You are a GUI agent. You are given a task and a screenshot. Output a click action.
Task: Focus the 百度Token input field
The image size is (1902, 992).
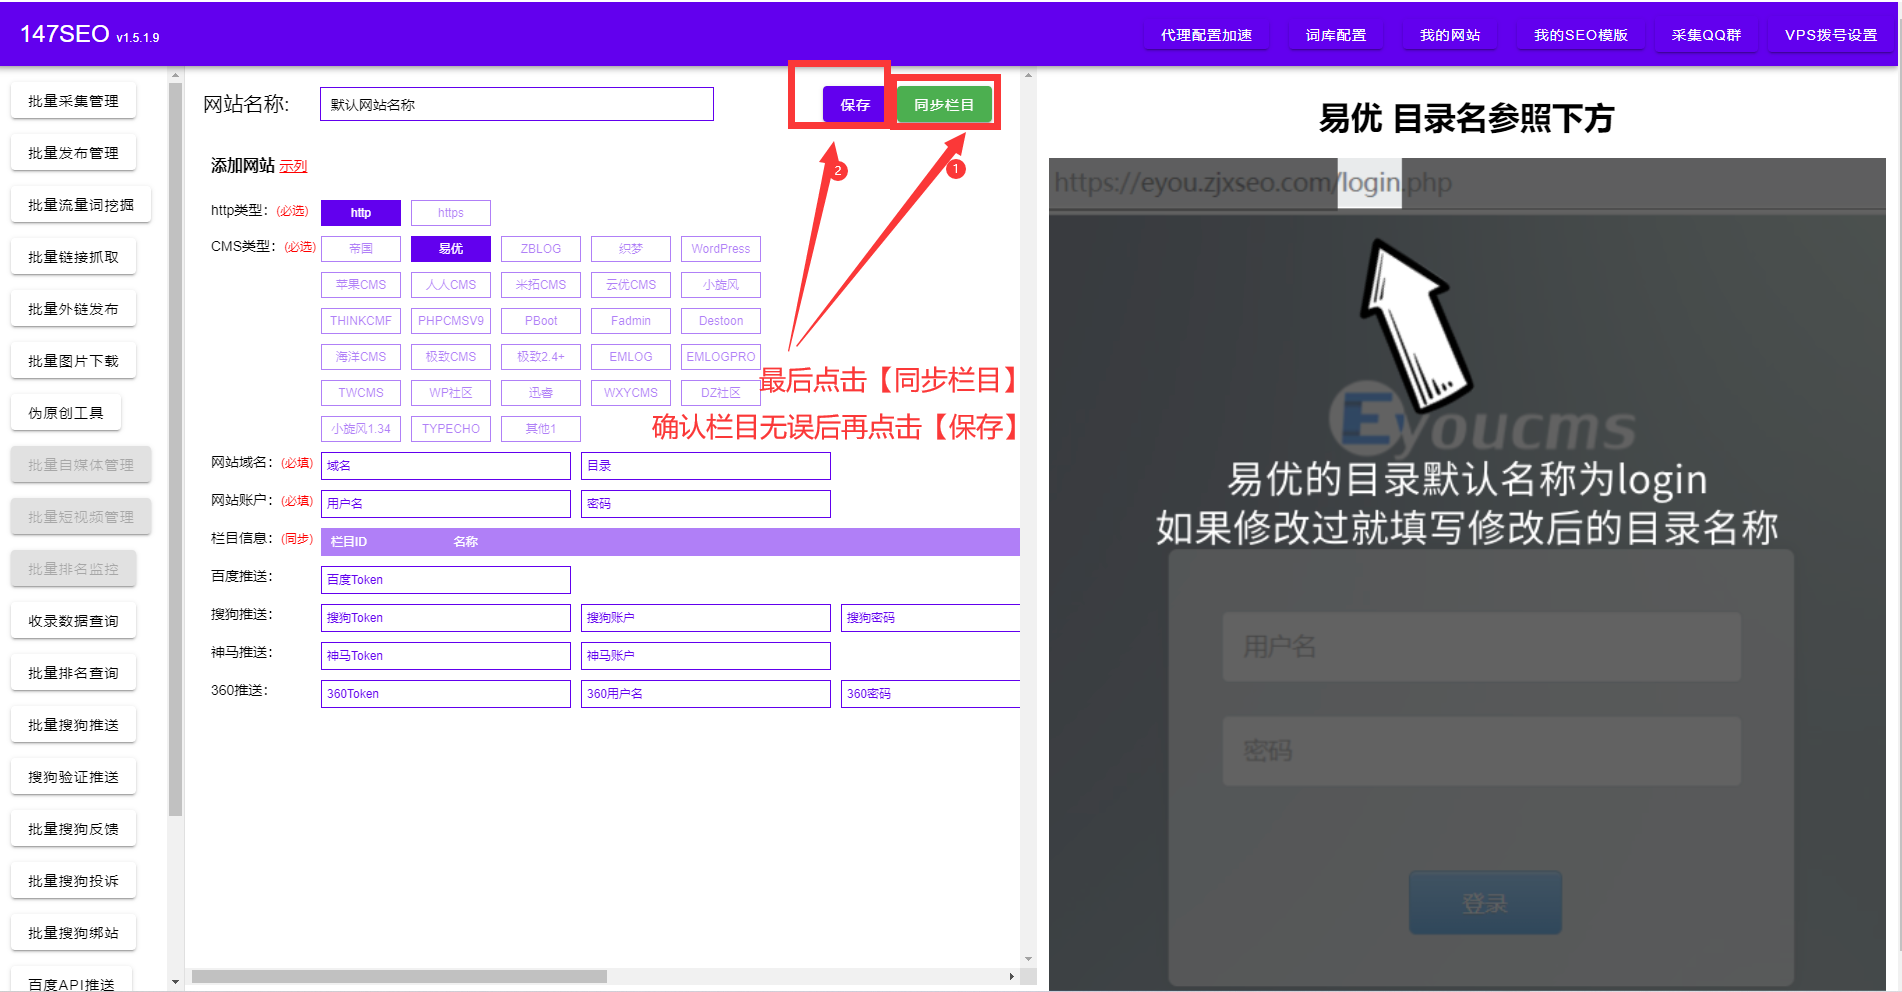coord(446,580)
